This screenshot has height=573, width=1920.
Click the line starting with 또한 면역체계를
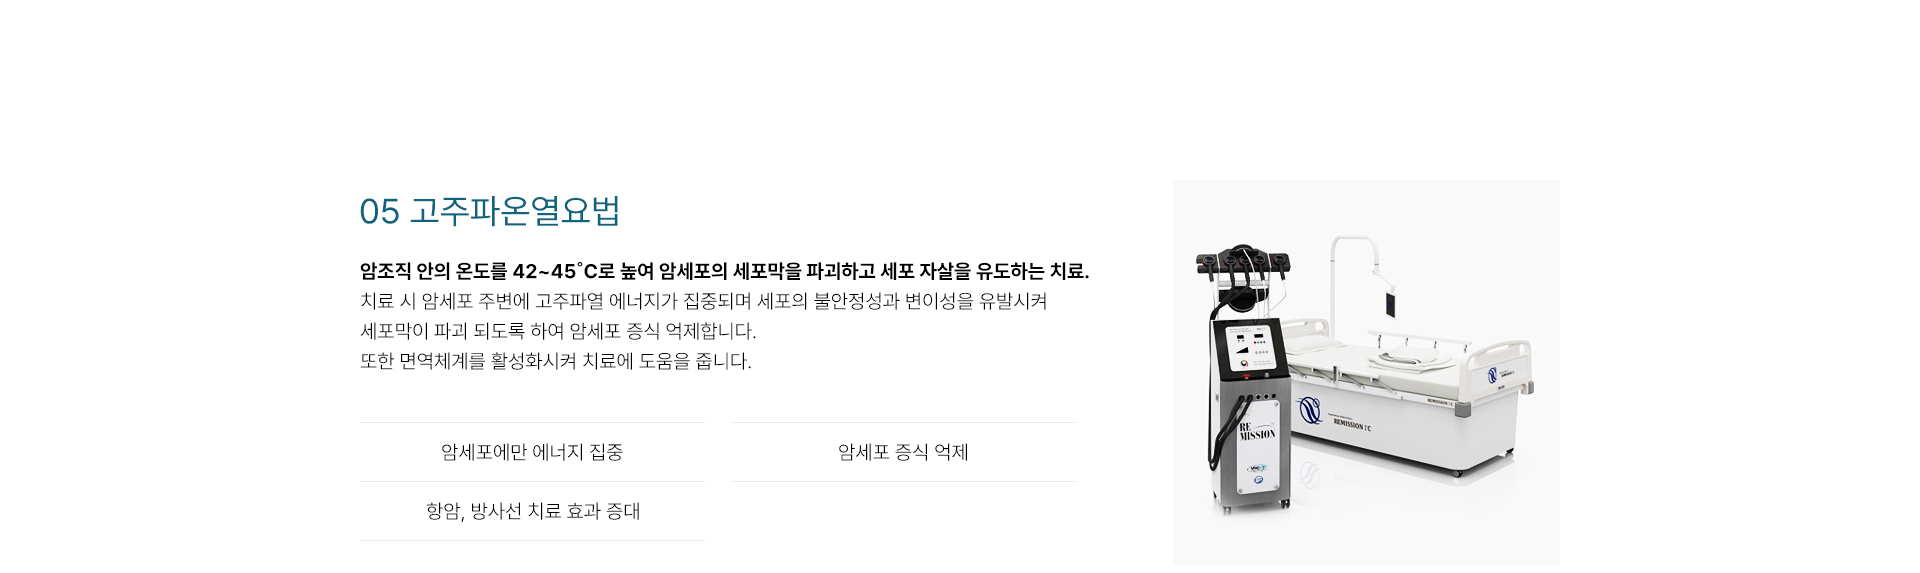[x=555, y=361]
